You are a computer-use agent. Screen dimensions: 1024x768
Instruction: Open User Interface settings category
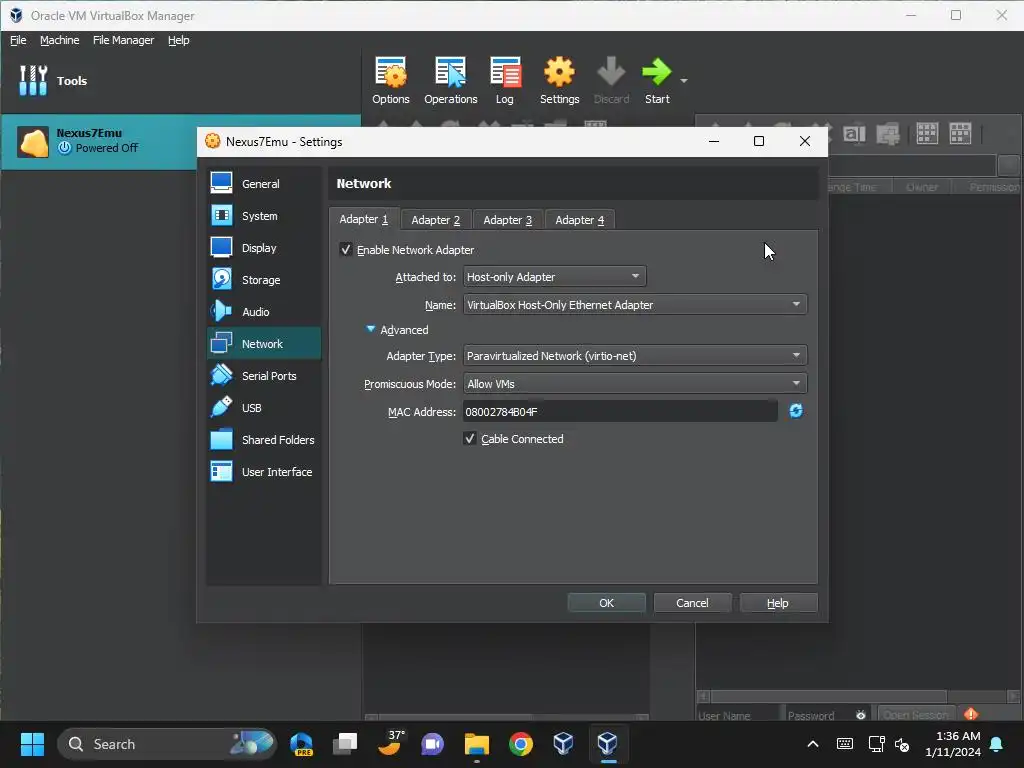pyautogui.click(x=264, y=472)
